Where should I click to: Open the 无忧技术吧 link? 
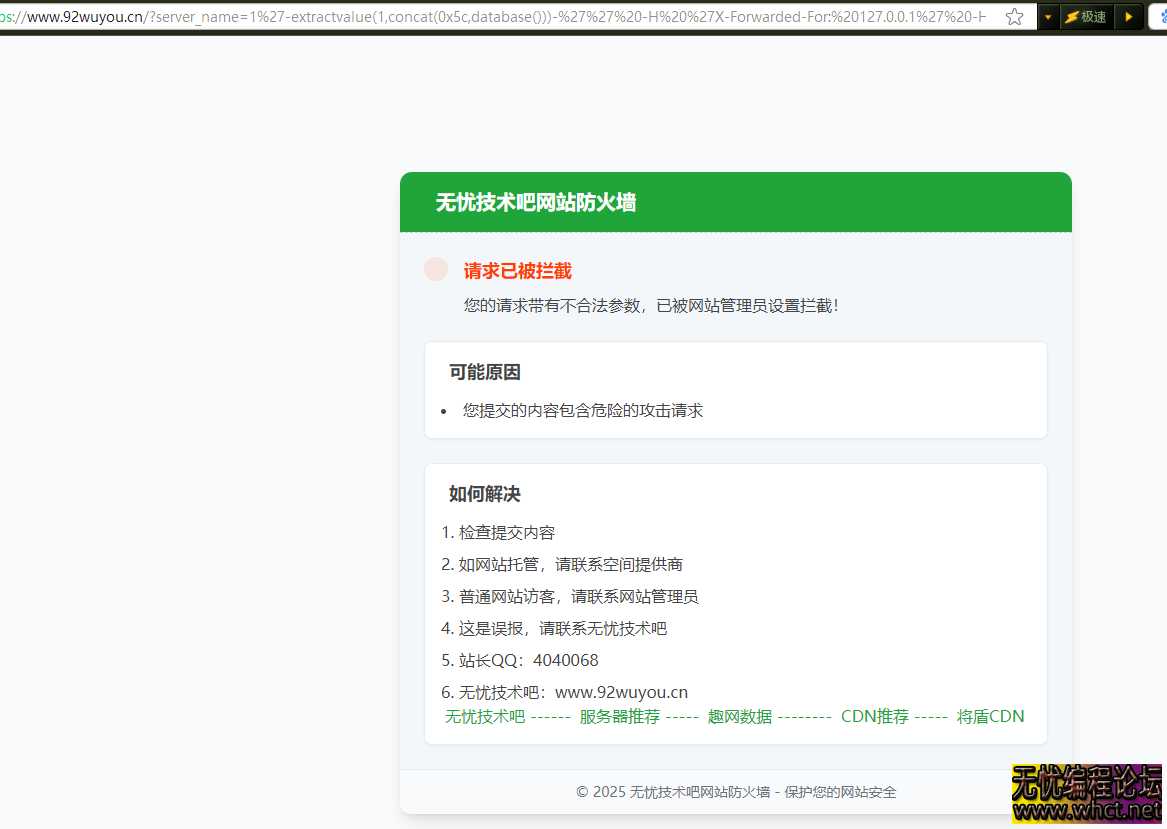484,716
